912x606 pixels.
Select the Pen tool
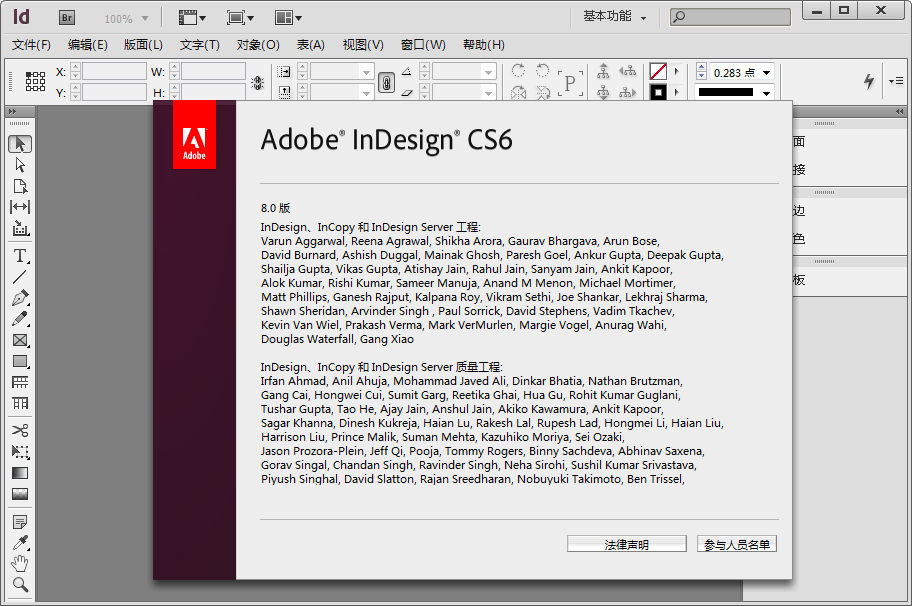pyautogui.click(x=20, y=298)
